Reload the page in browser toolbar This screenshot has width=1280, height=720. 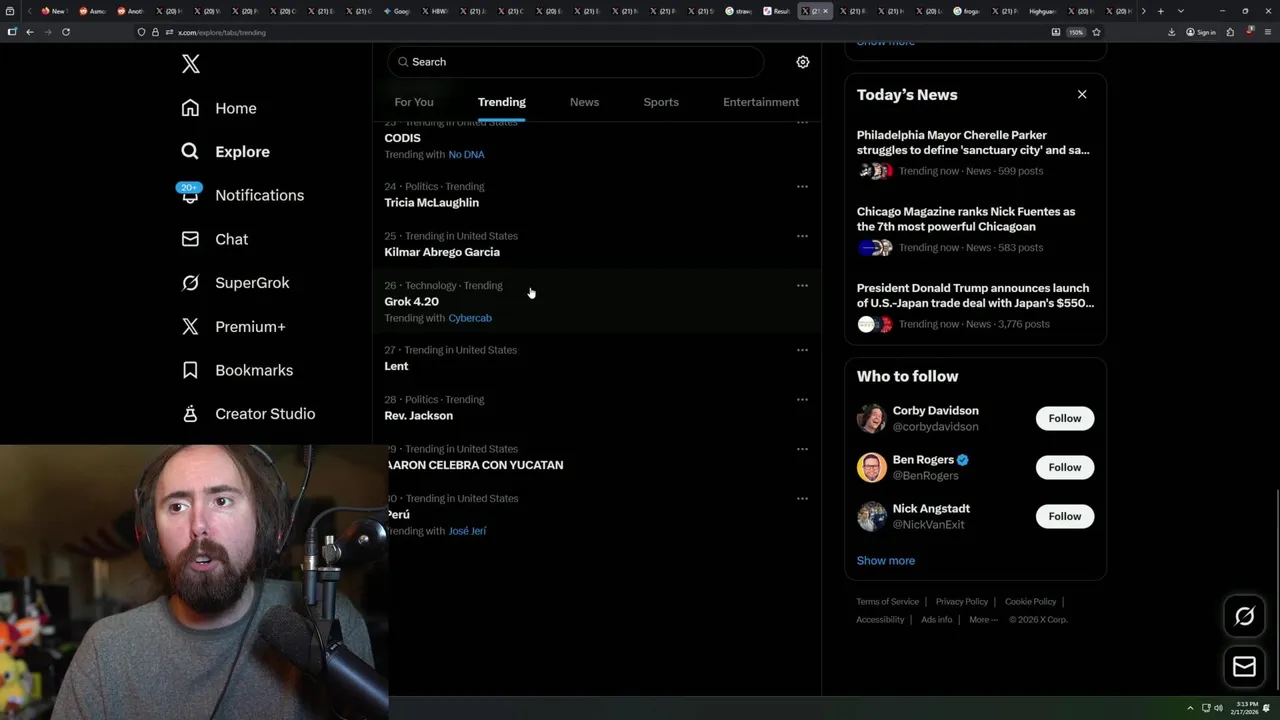[66, 32]
